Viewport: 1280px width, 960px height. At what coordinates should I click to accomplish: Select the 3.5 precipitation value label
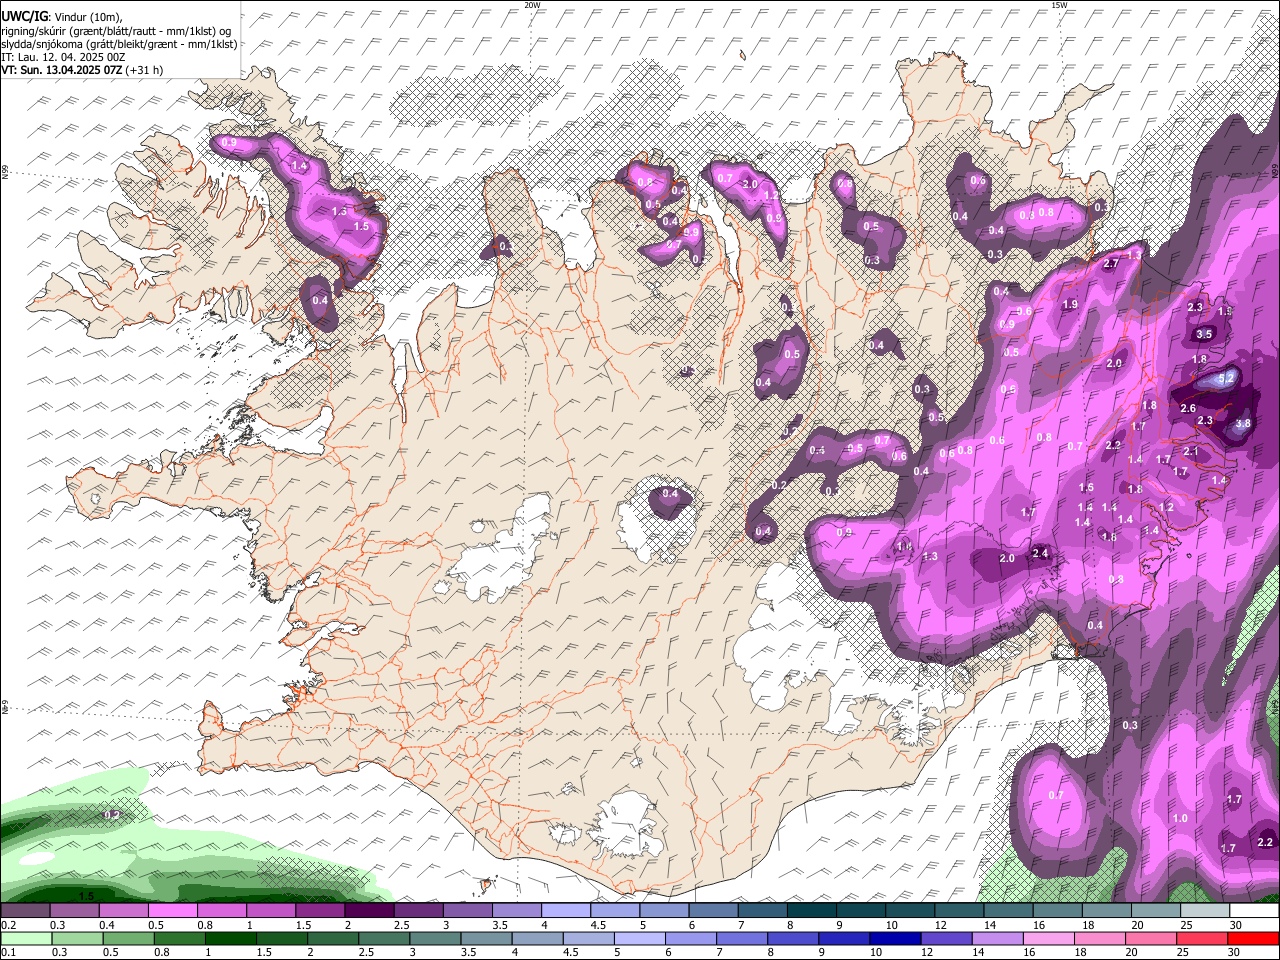(1204, 335)
